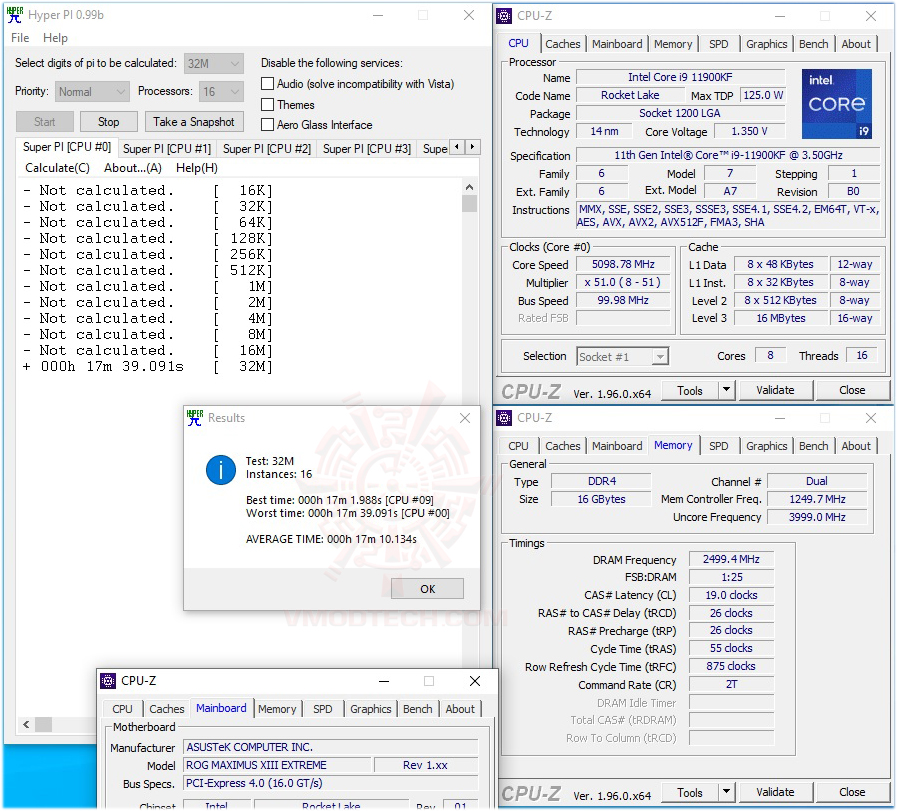Click Core Speed value 5098.78 MHz
This screenshot has width=897, height=811.
tap(623, 264)
